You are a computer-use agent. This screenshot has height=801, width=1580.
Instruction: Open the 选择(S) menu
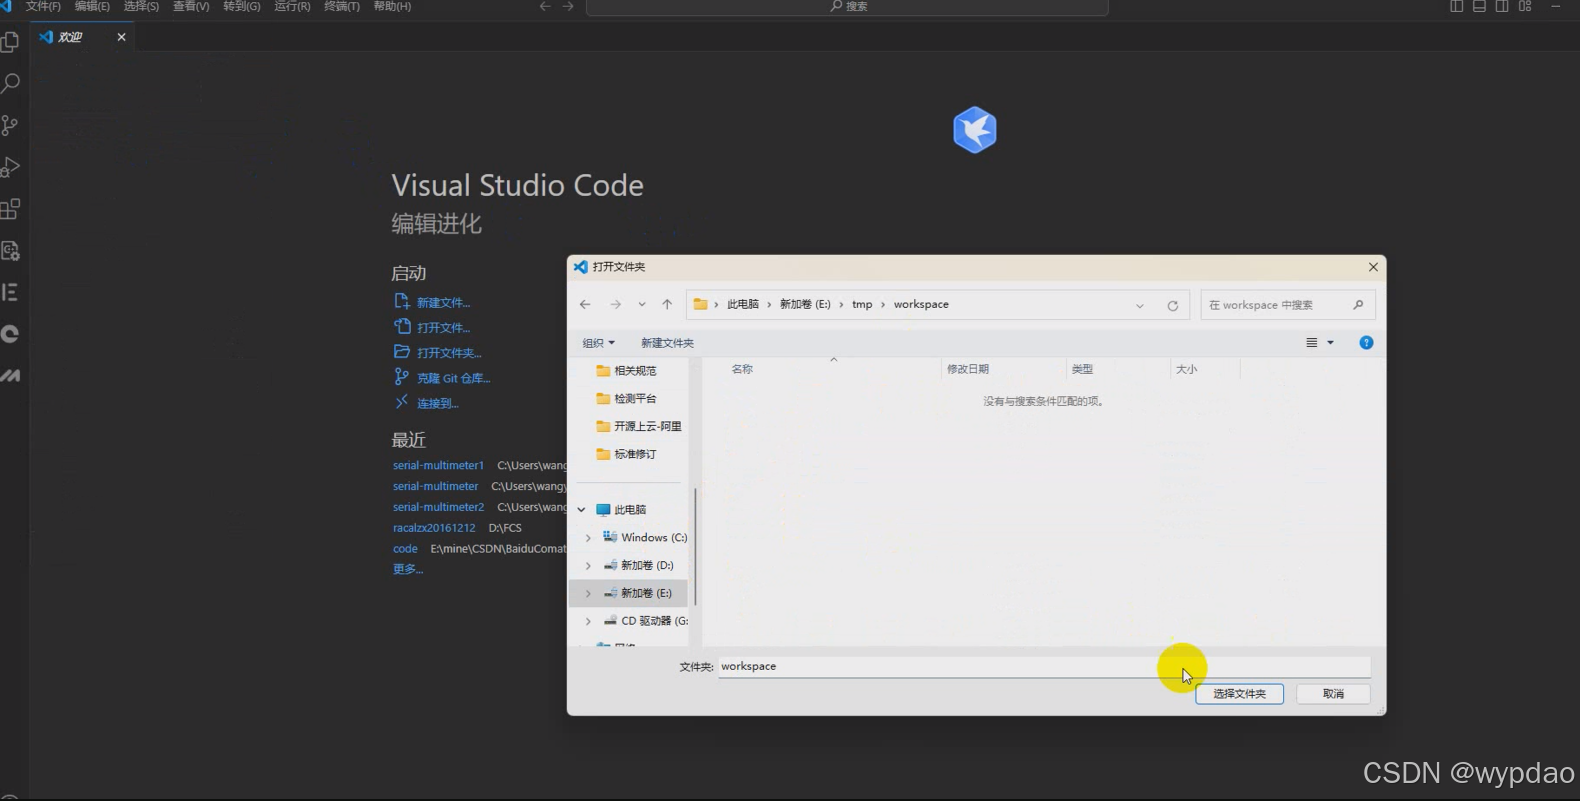[x=141, y=6]
